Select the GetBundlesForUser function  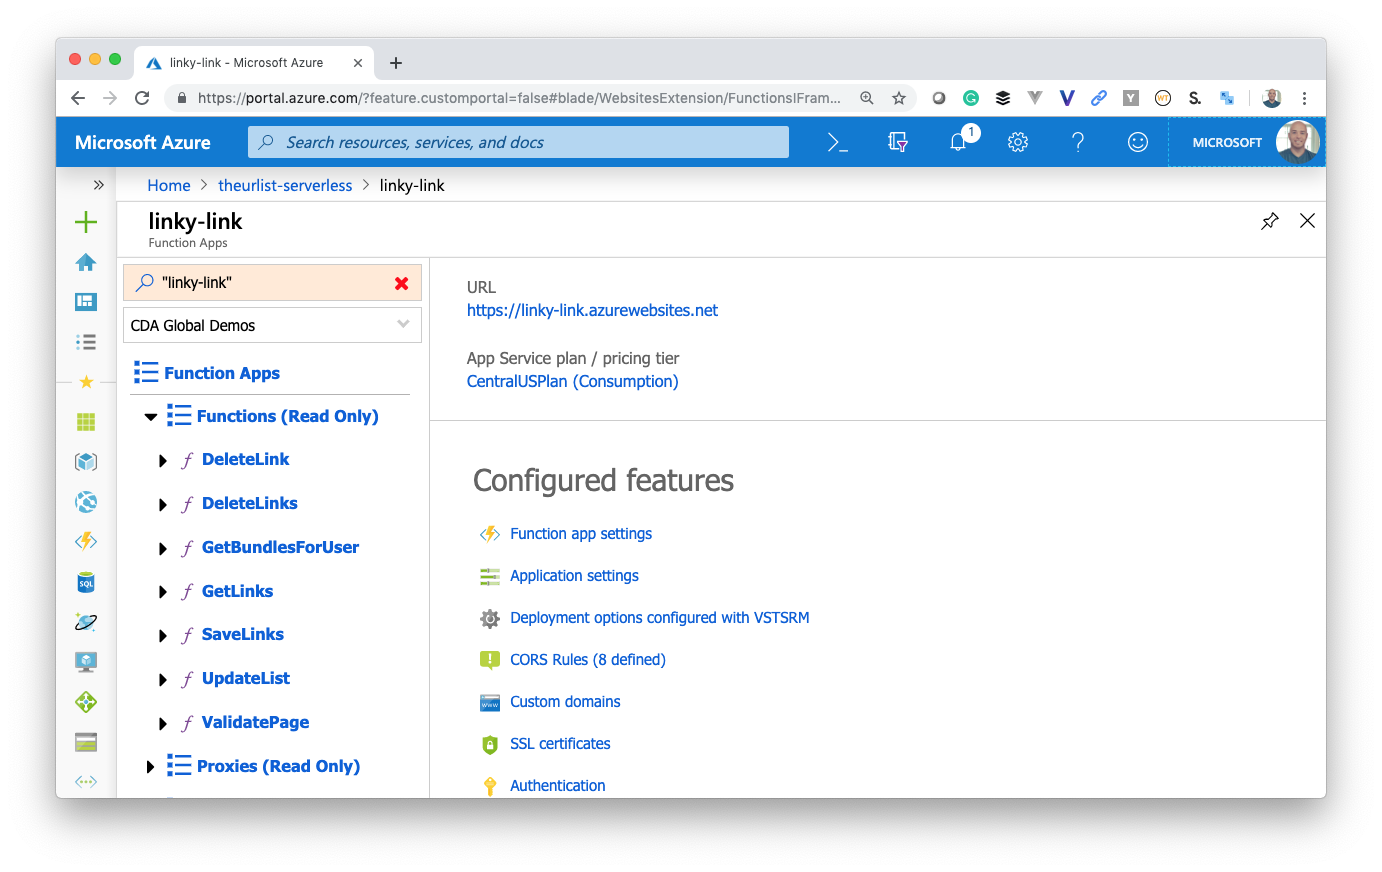[x=280, y=547]
